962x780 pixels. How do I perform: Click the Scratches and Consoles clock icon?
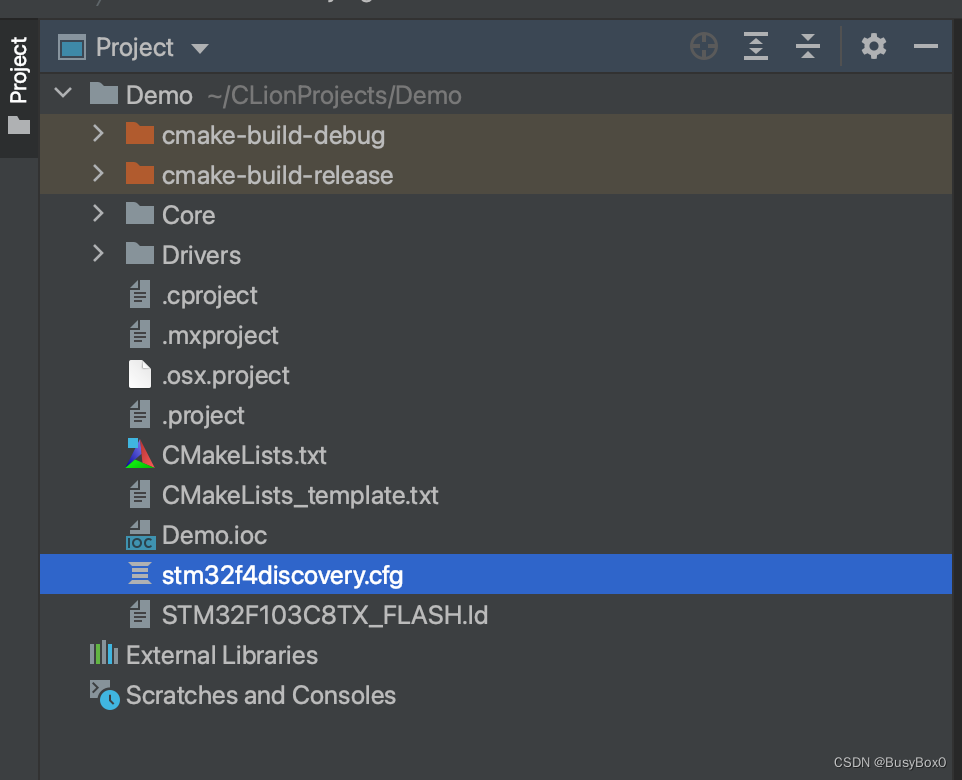[105, 695]
